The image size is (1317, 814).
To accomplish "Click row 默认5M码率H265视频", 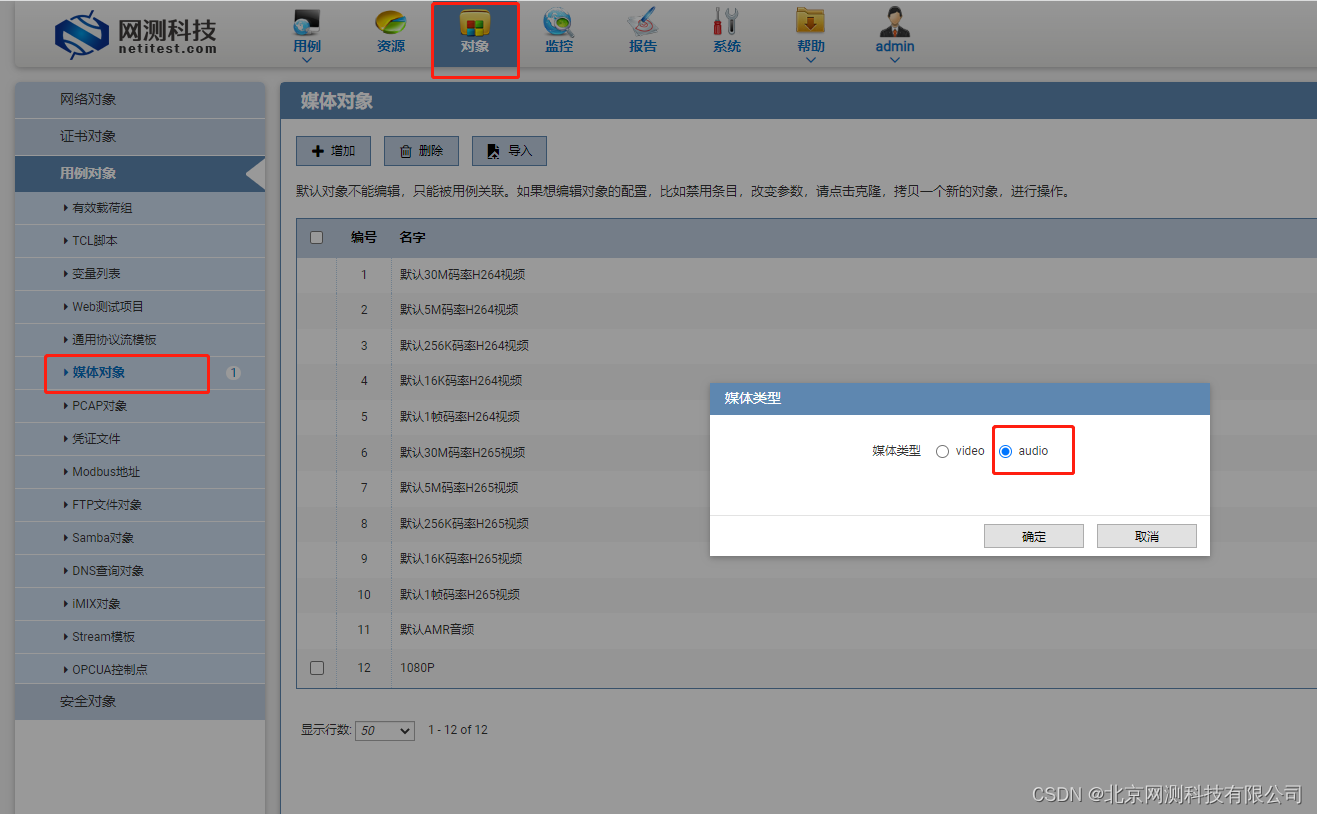I will pyautogui.click(x=806, y=488).
